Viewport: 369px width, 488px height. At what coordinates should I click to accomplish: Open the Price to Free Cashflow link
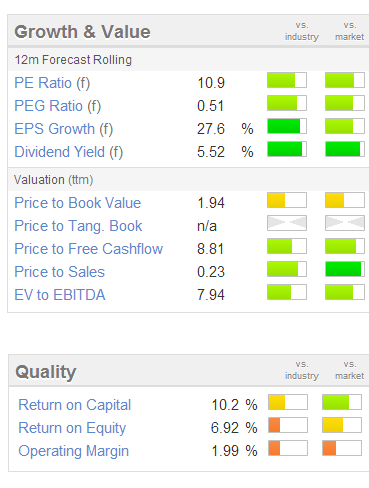(88, 249)
